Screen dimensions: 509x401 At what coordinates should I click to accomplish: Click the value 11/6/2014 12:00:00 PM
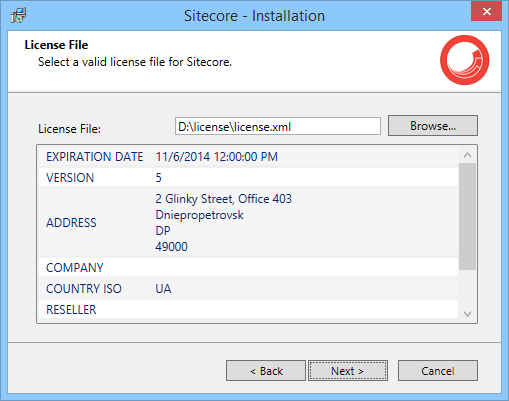click(x=217, y=157)
